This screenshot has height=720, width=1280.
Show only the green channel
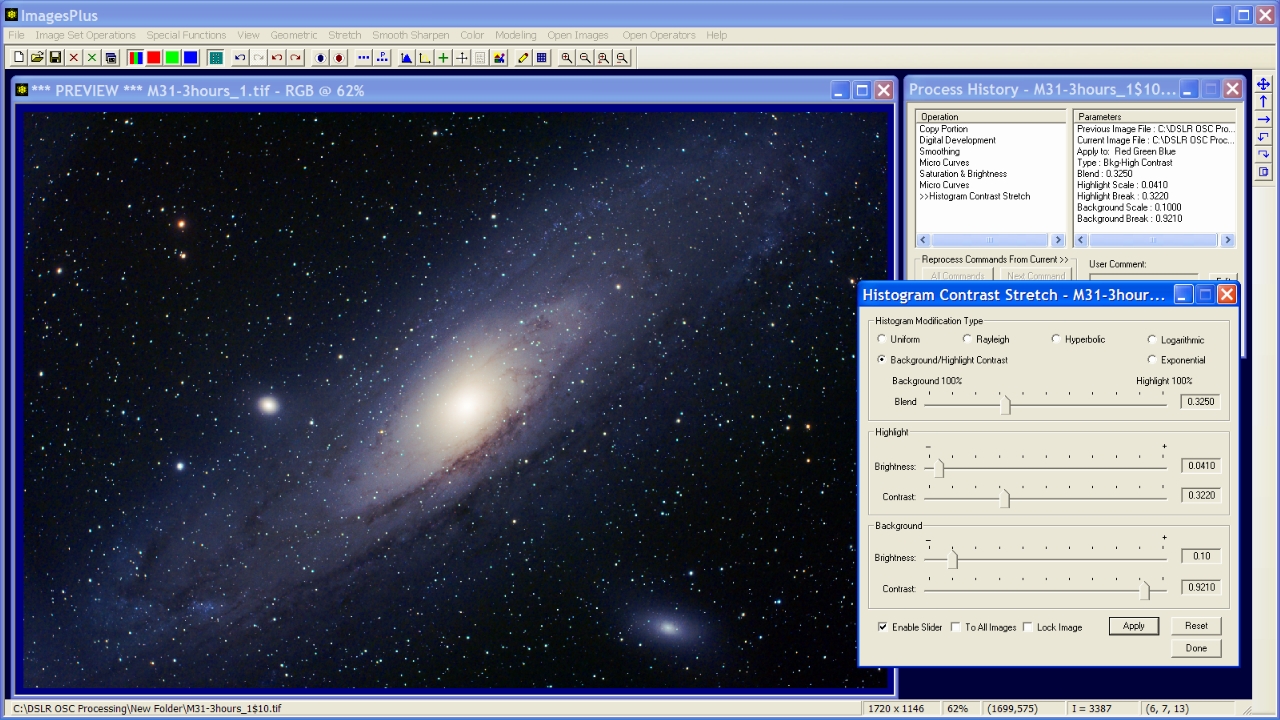click(x=172, y=58)
